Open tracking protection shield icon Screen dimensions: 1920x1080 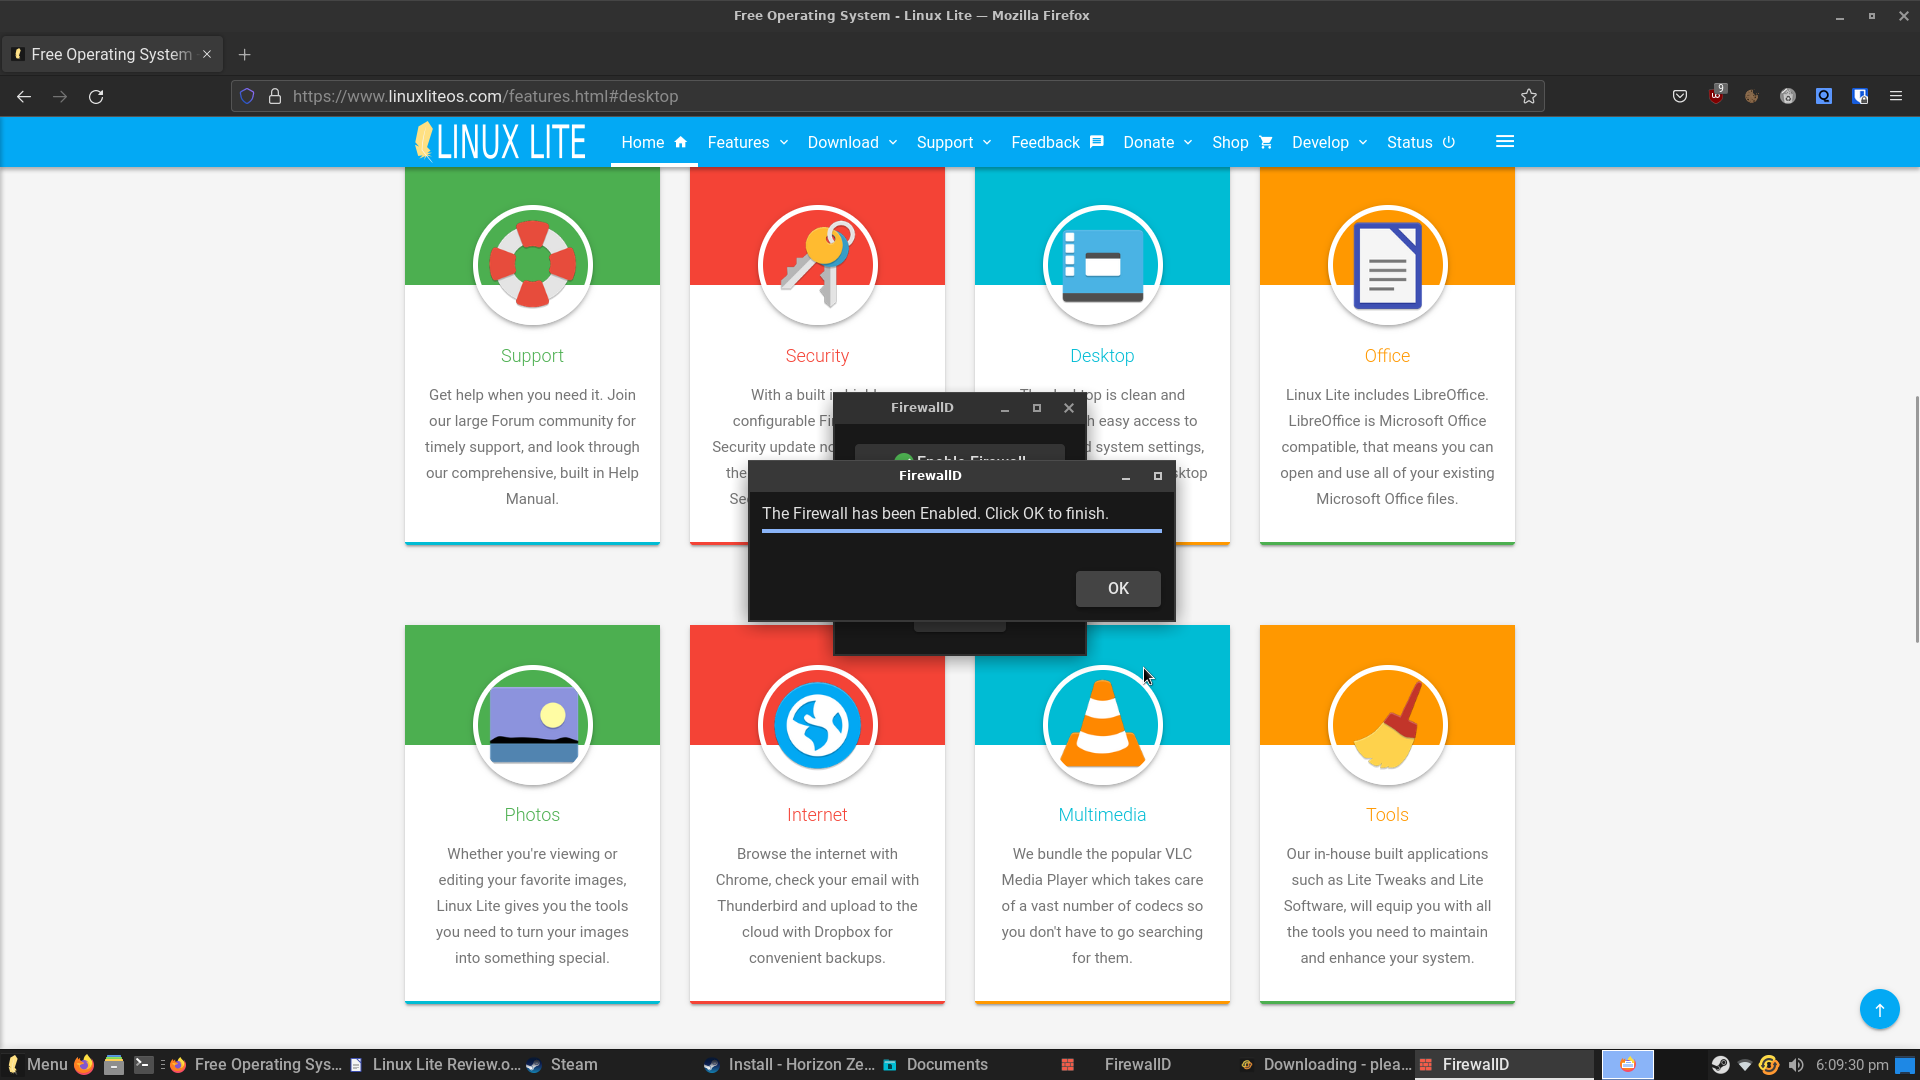click(x=247, y=97)
